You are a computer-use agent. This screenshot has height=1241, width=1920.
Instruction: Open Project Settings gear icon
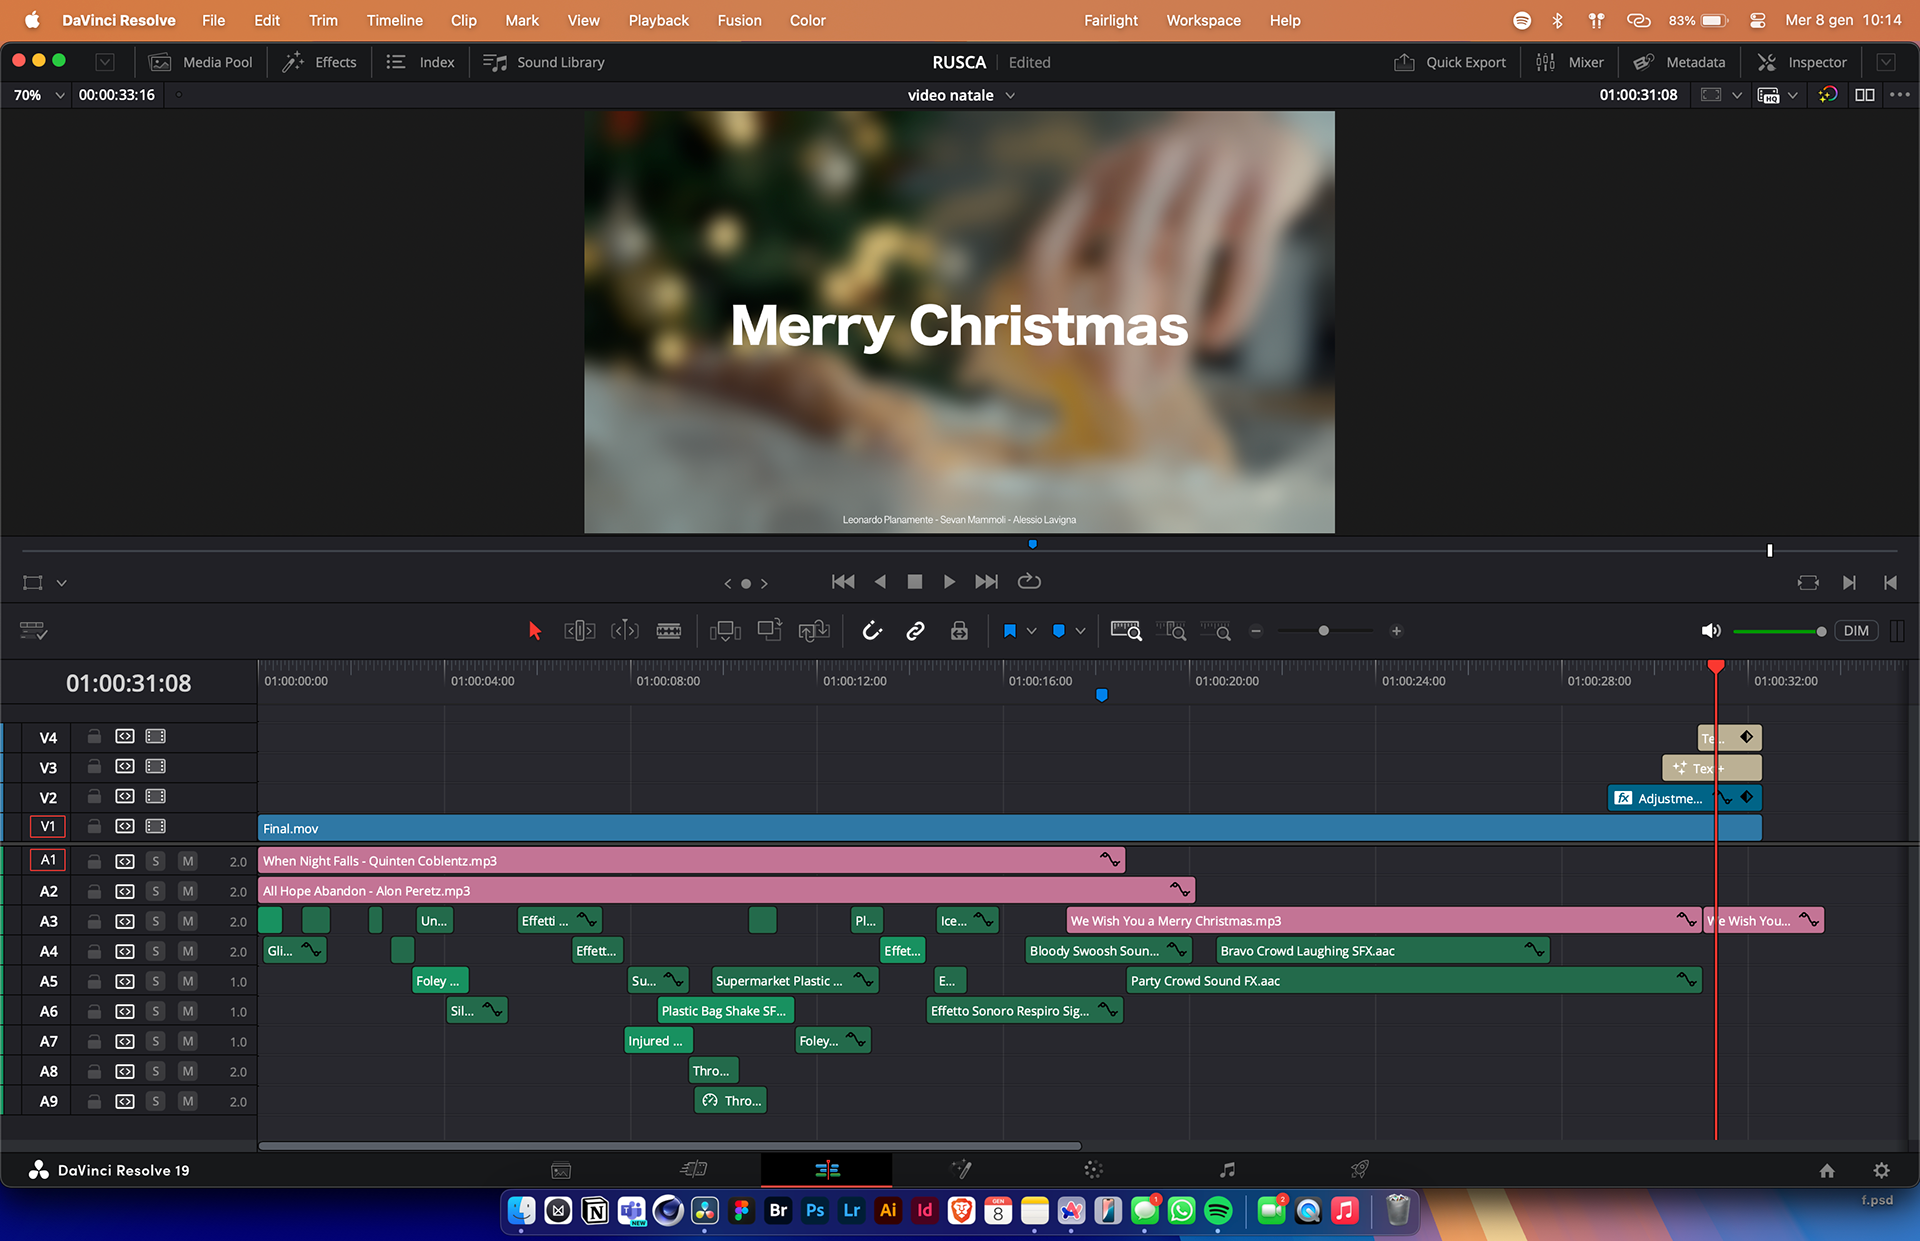coord(1881,1170)
